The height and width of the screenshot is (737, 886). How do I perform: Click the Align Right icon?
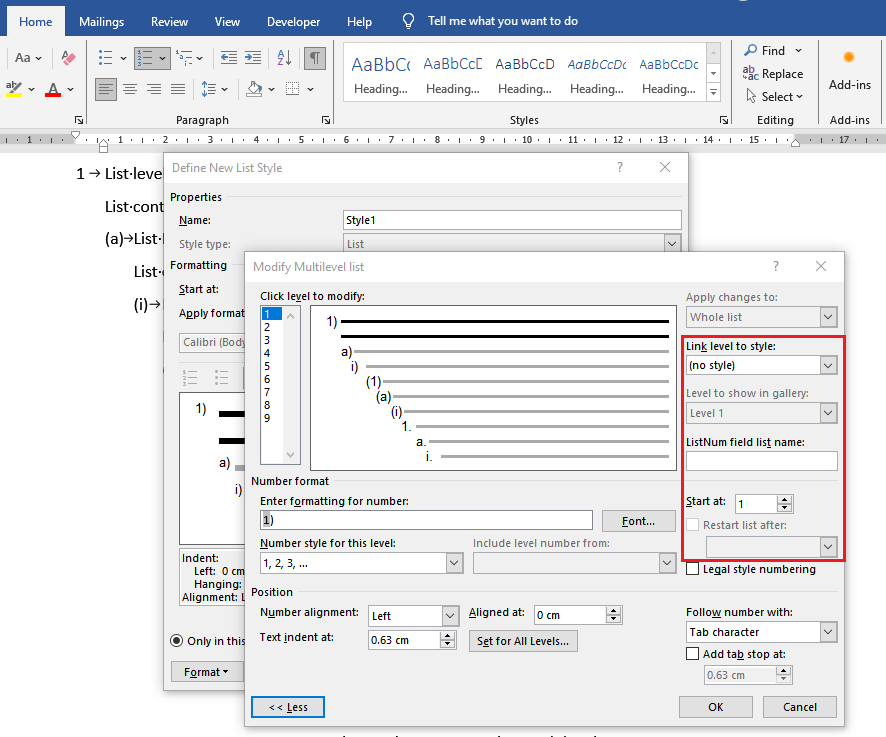click(154, 89)
